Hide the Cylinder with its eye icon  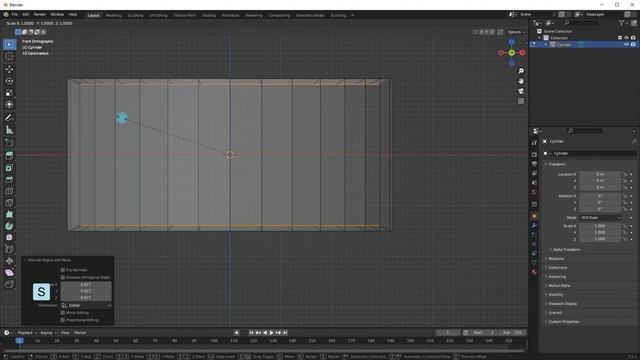(626, 44)
